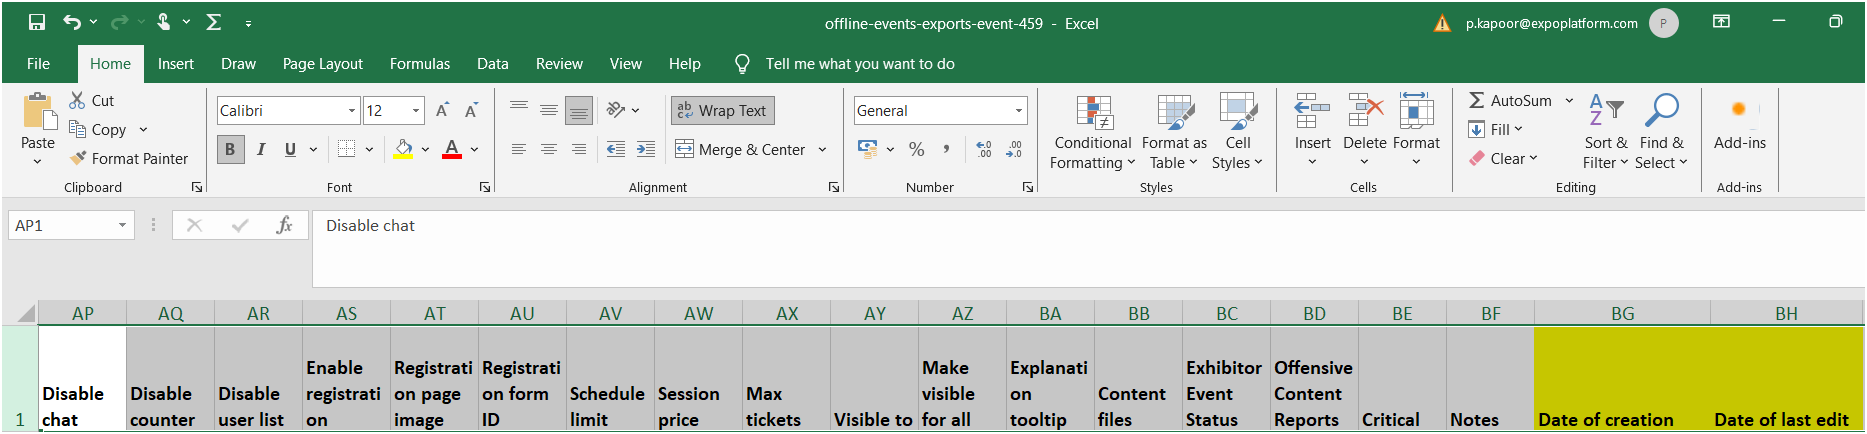The height and width of the screenshot is (434, 1867).
Task: Open account p.kapoor@expoplatform.com
Action: (1551, 23)
